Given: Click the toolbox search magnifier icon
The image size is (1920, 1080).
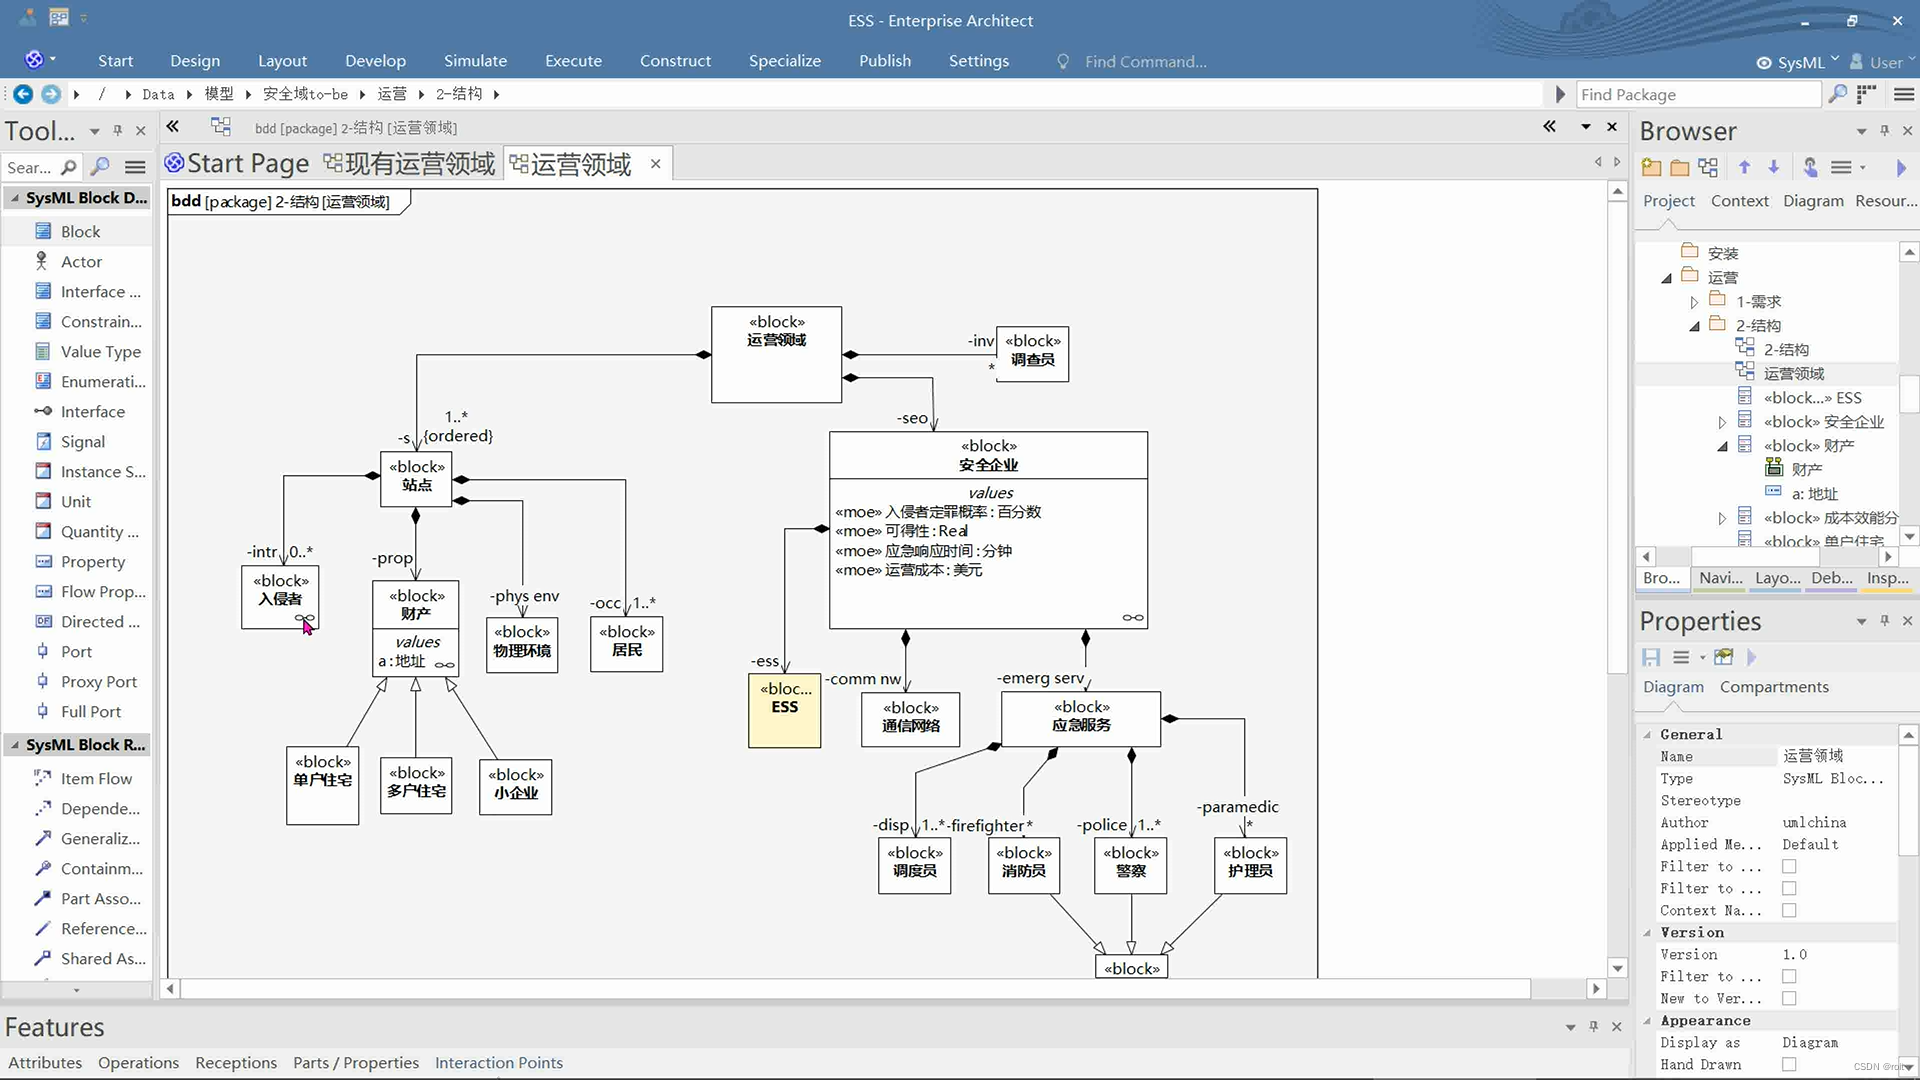Looking at the screenshot, I should pyautogui.click(x=68, y=167).
